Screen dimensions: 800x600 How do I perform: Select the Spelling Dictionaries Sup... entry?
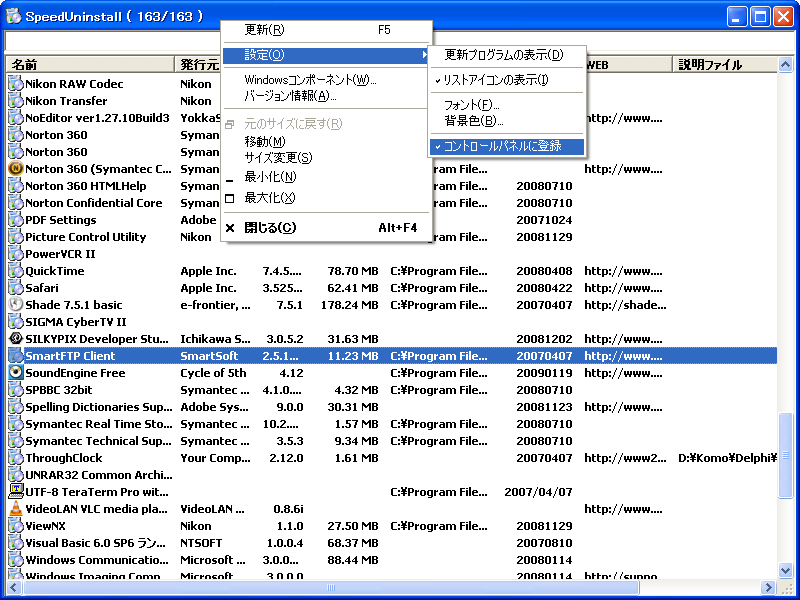[98, 407]
